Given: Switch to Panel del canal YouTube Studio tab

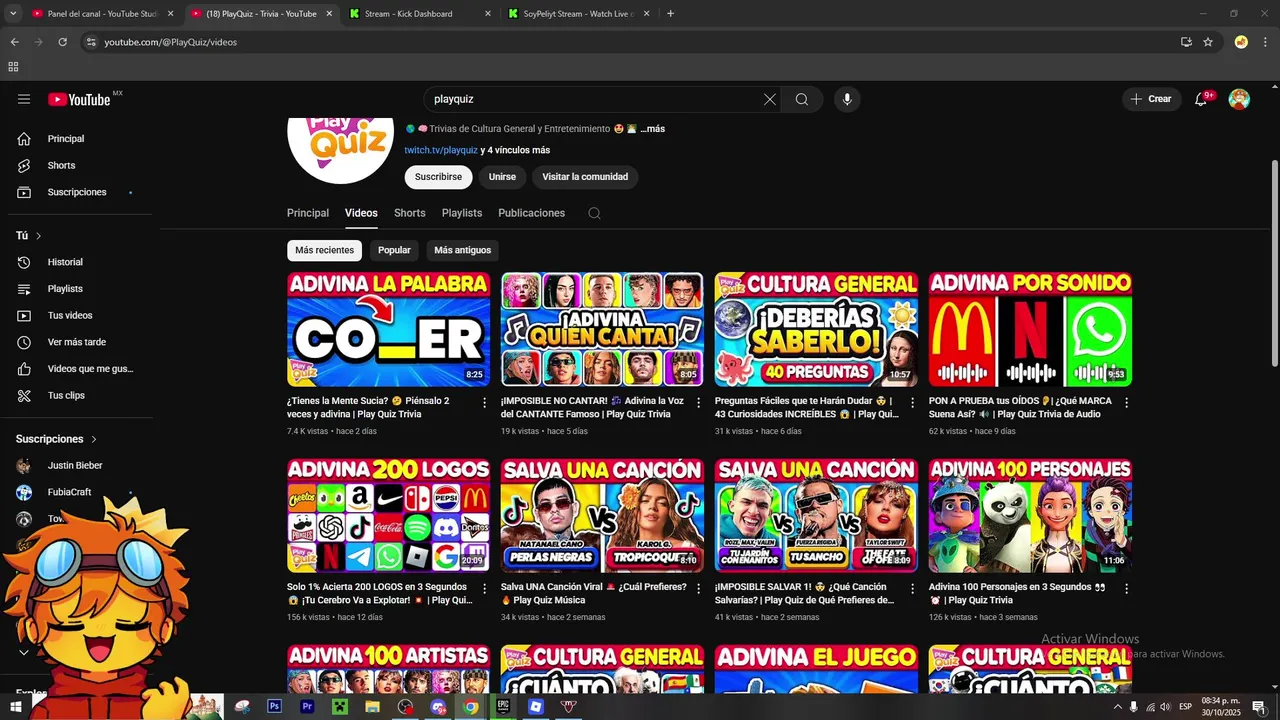Looking at the screenshot, I should coord(102,14).
